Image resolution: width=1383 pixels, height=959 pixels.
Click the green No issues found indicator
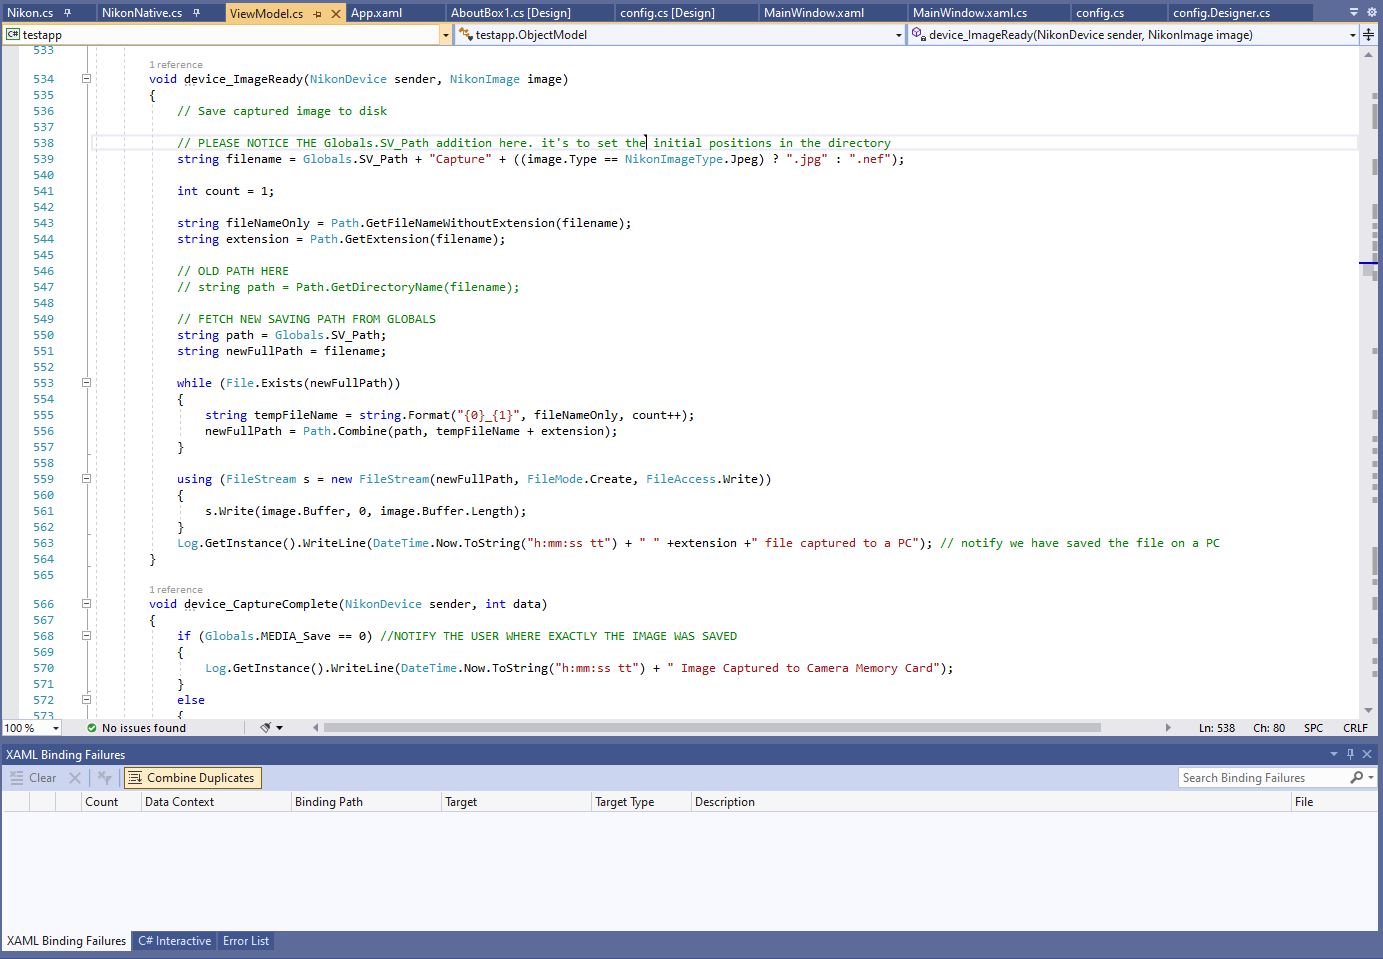click(x=136, y=728)
